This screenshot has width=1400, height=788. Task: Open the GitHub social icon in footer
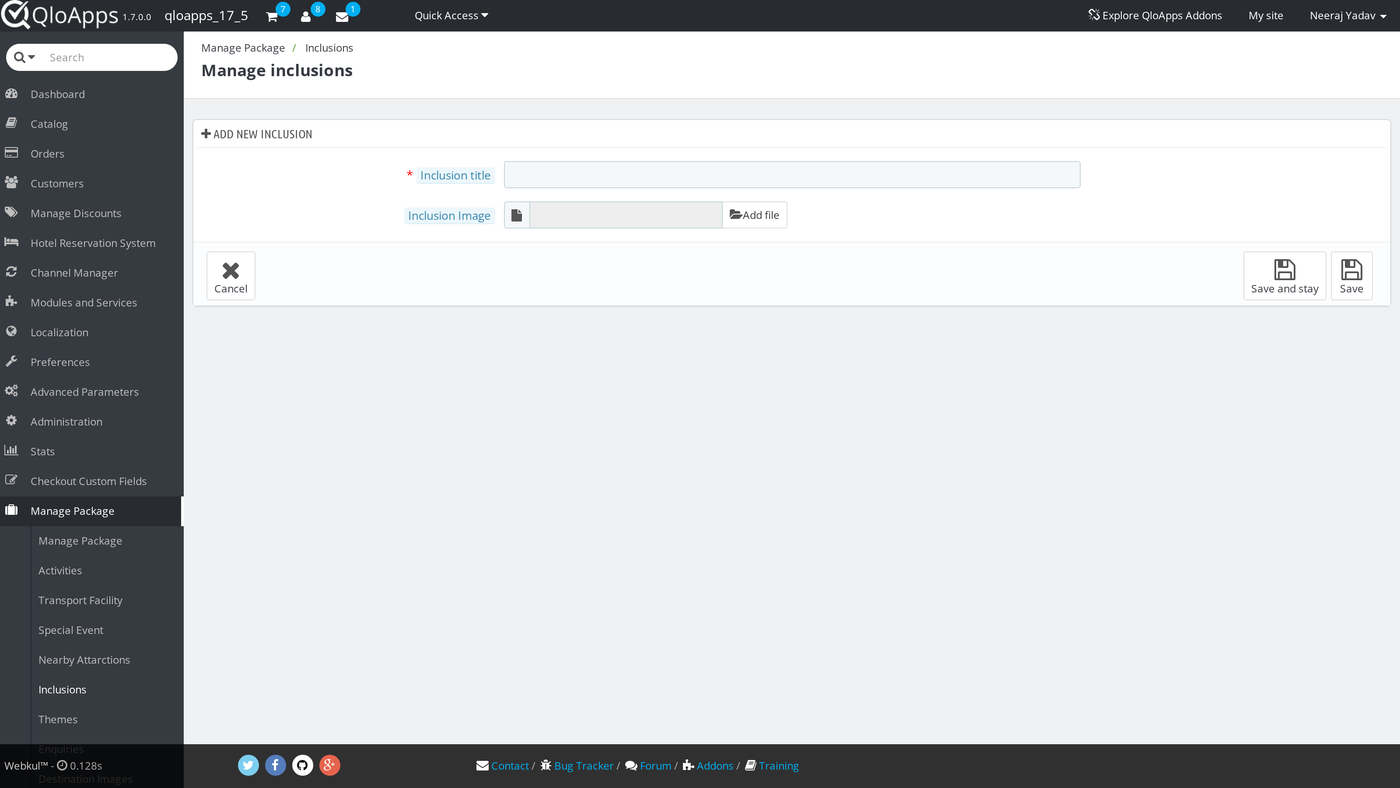coord(303,765)
